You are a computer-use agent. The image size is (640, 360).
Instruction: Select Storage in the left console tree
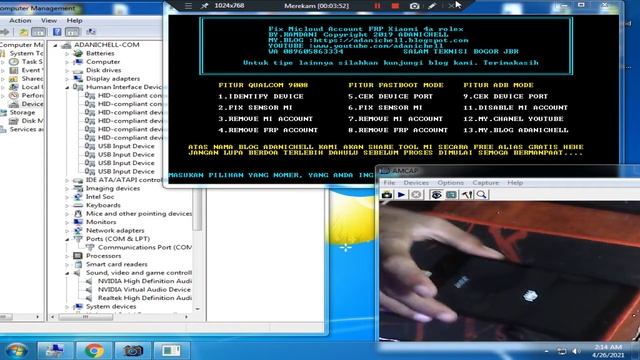[x=22, y=112]
